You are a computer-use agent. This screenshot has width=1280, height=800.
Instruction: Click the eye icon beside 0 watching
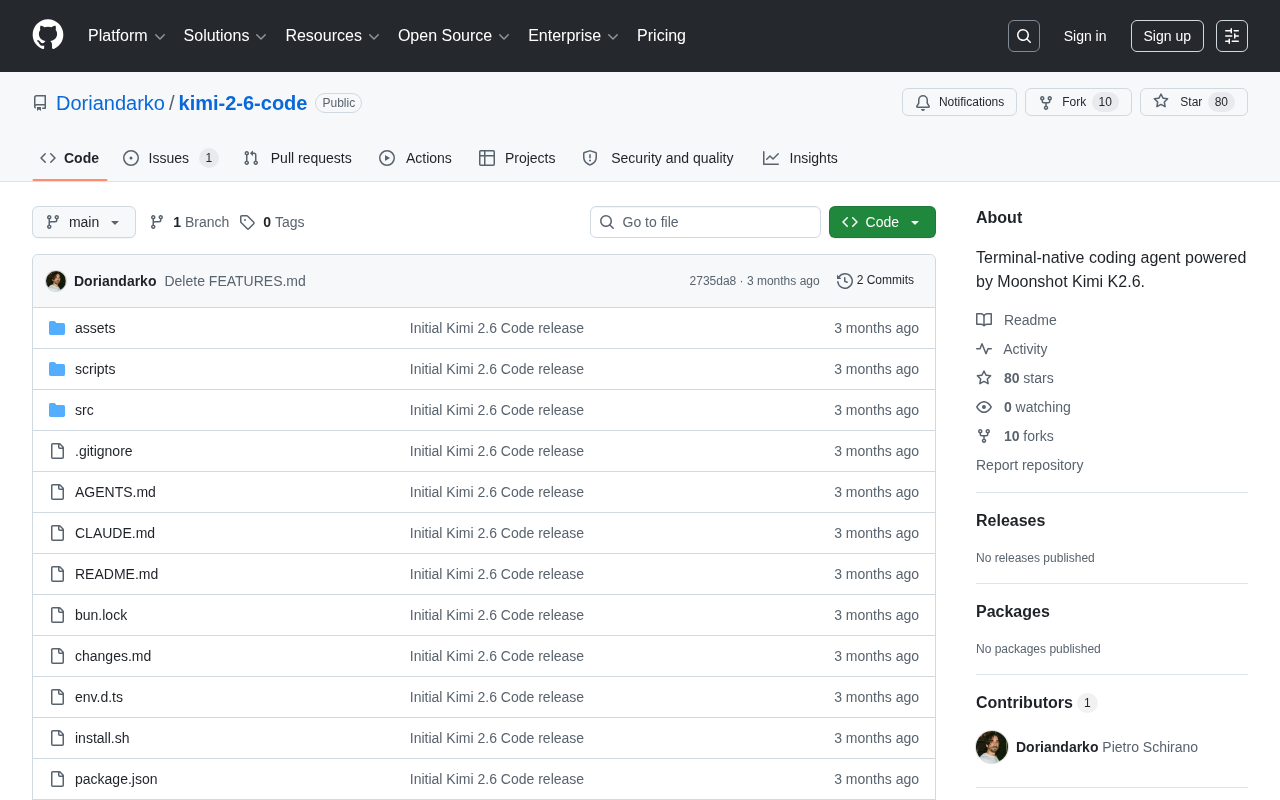point(984,407)
